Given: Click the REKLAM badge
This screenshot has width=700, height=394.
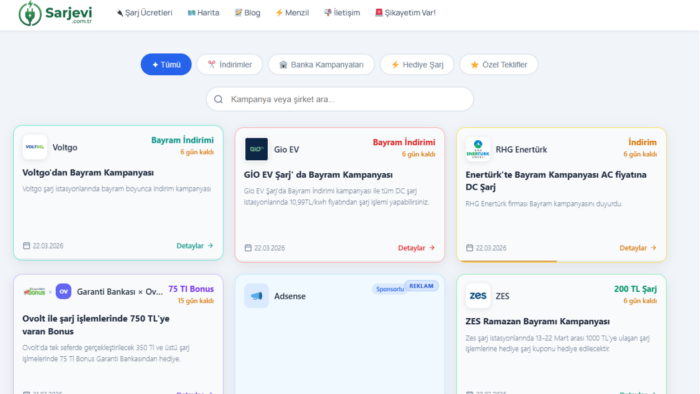Looking at the screenshot, I should 421,286.
